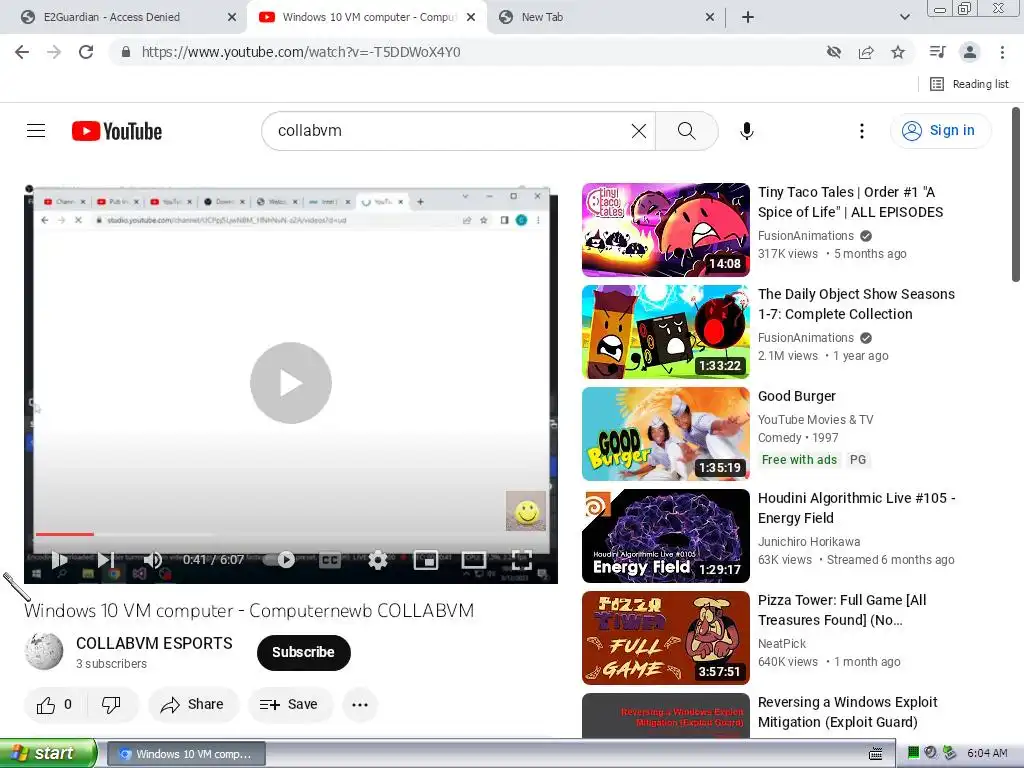Open YouTube settings three-dot menu

tap(861, 131)
